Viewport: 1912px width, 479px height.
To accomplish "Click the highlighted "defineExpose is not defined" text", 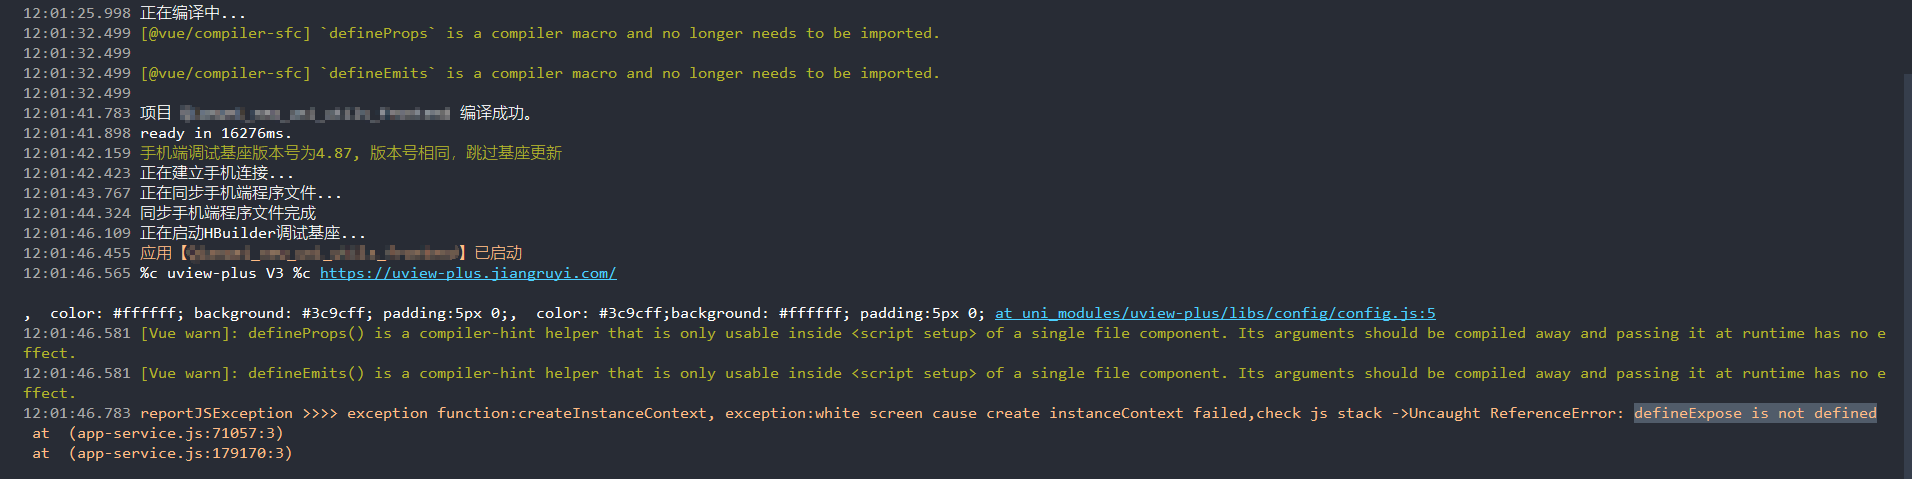I will [1754, 413].
